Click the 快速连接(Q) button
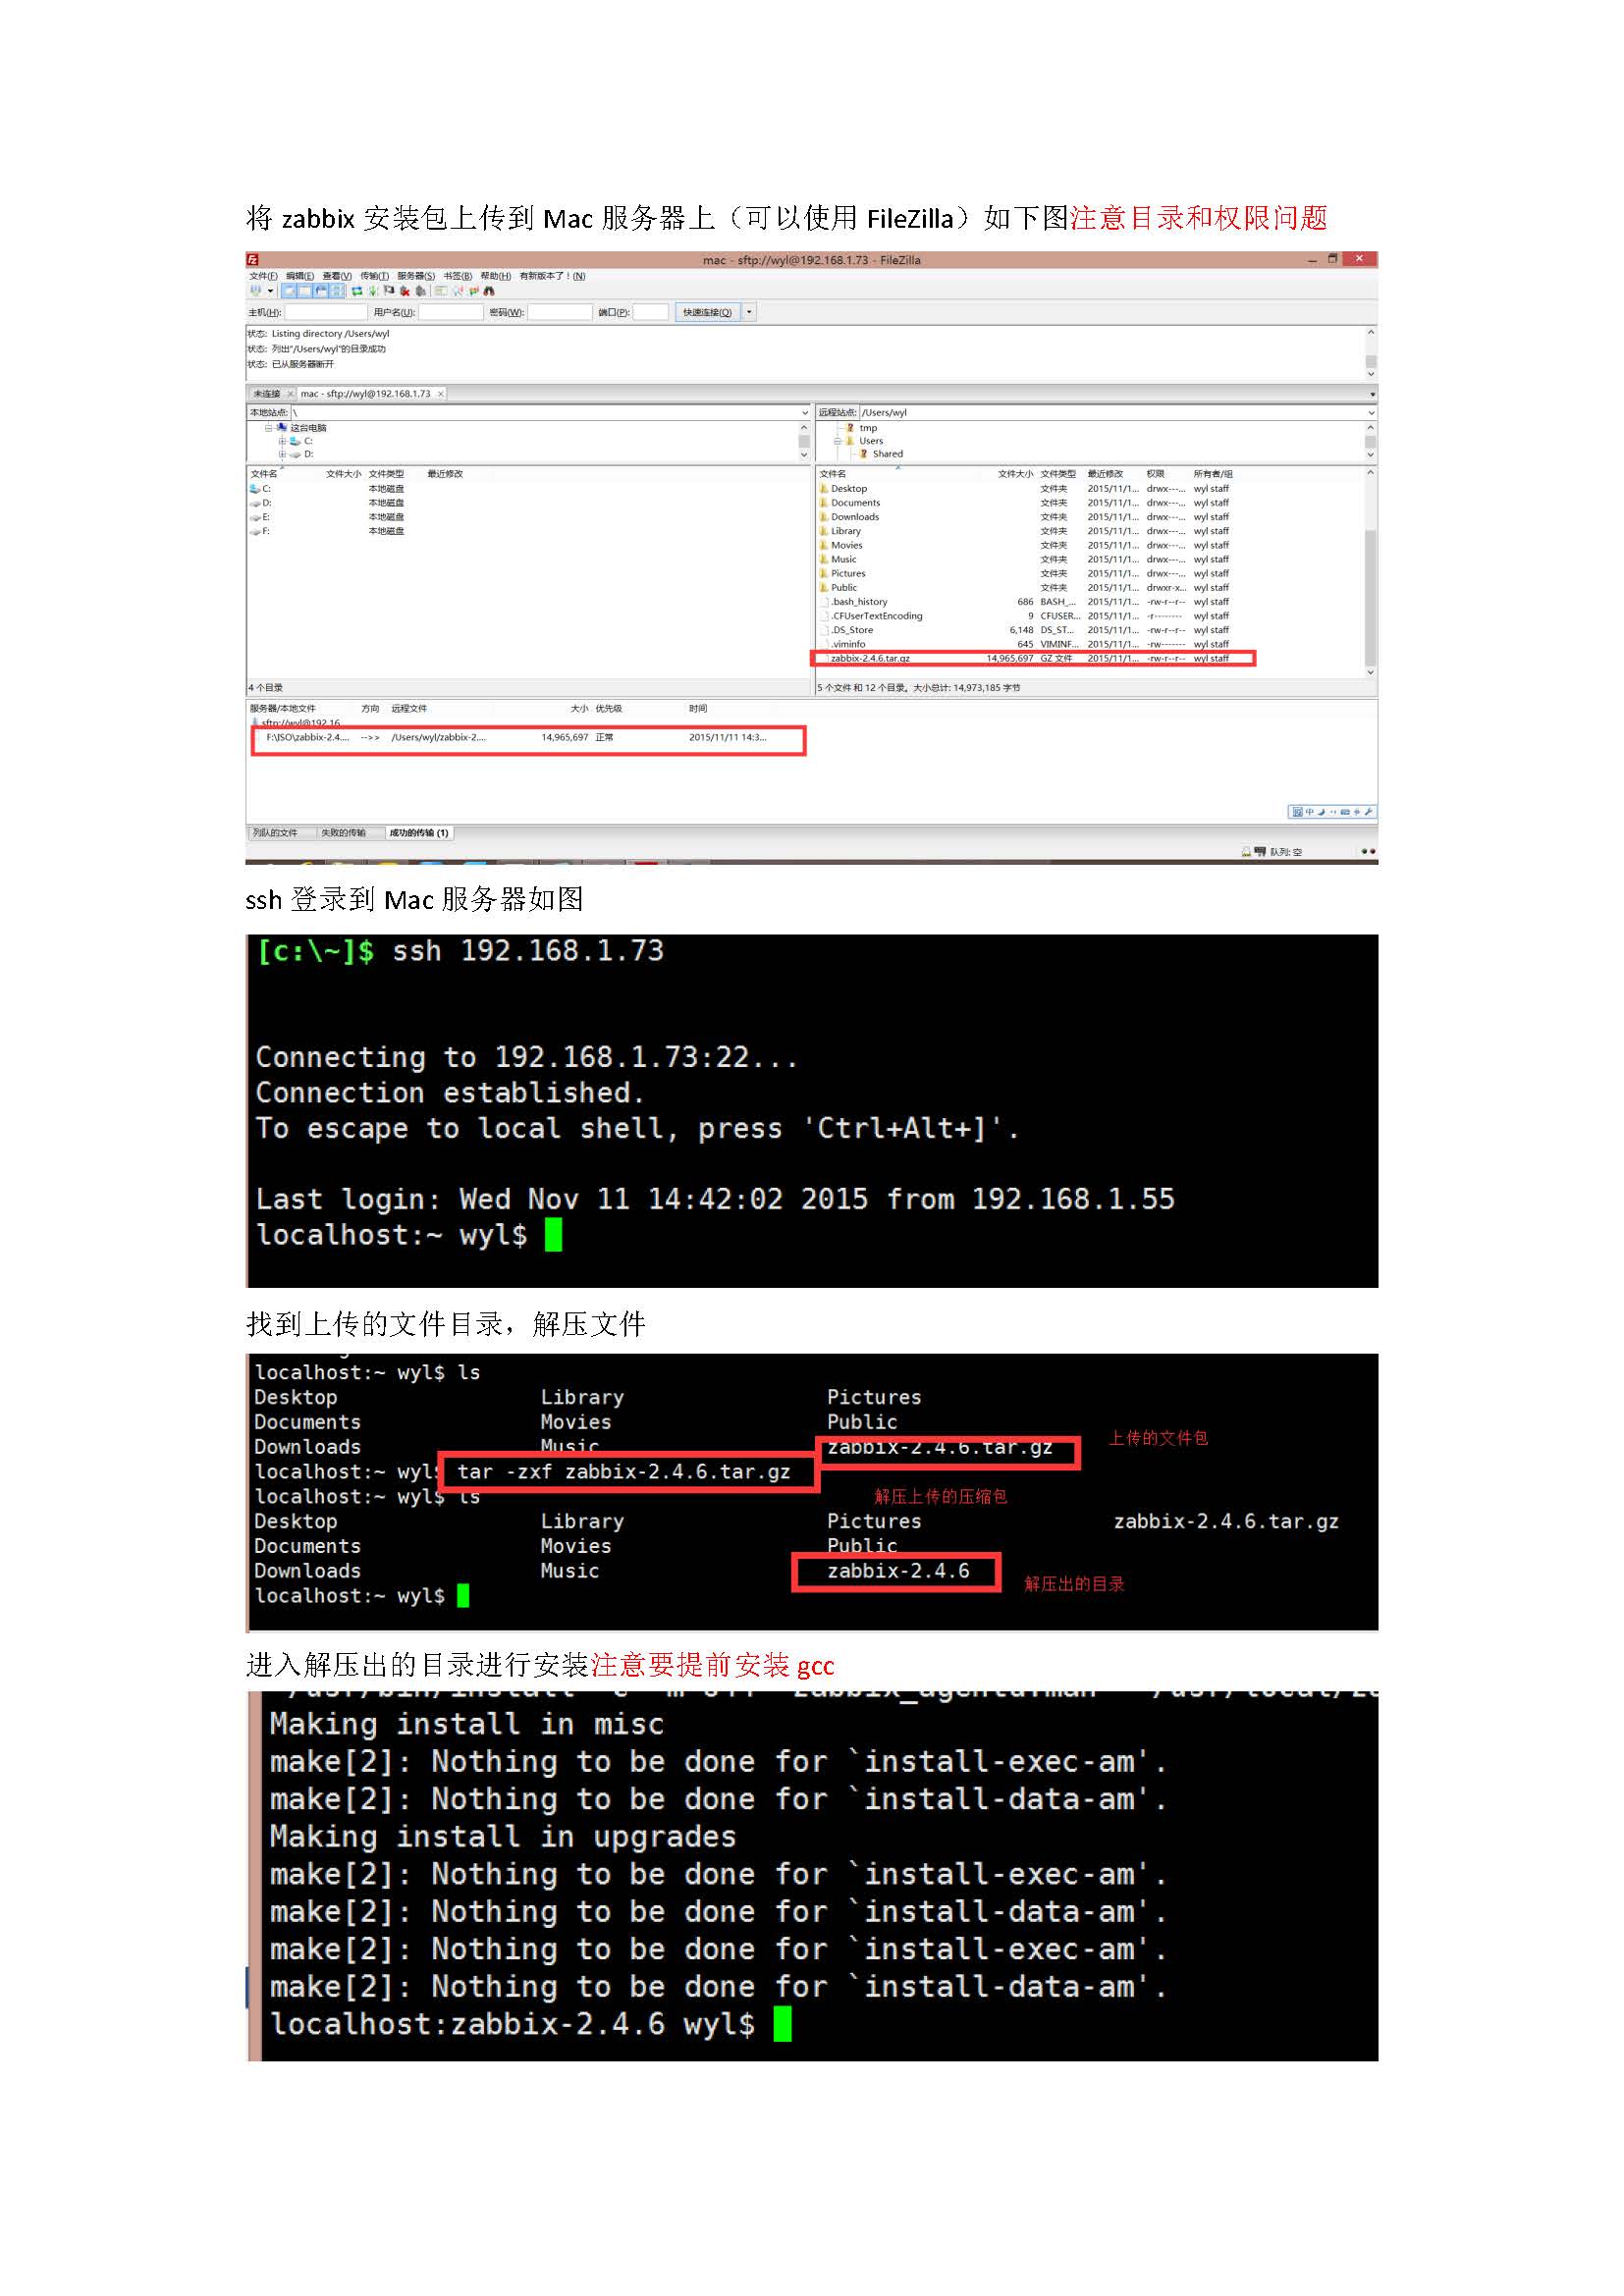 click(708, 312)
